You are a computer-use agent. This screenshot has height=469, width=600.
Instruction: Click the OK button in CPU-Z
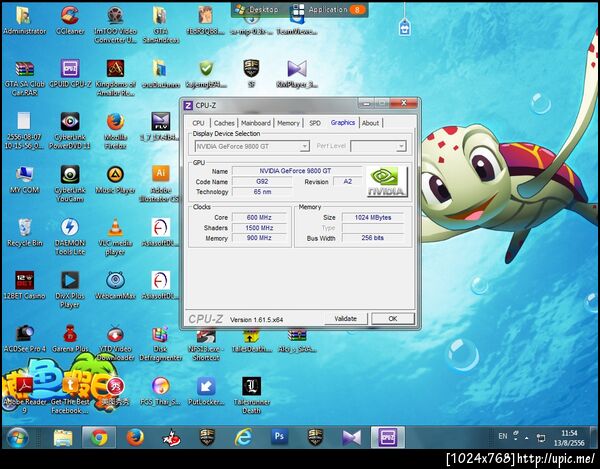(x=393, y=319)
